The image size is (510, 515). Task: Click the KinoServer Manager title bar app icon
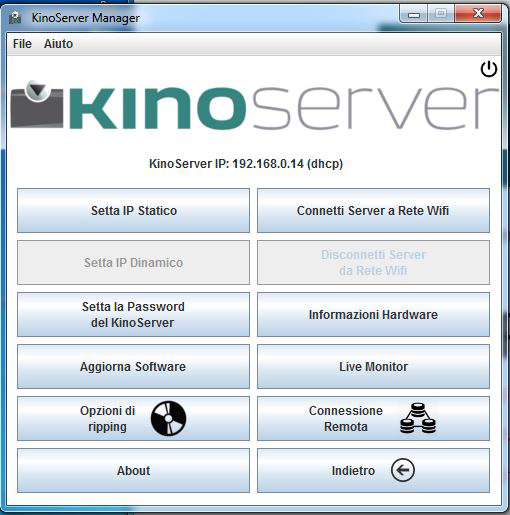15,18
